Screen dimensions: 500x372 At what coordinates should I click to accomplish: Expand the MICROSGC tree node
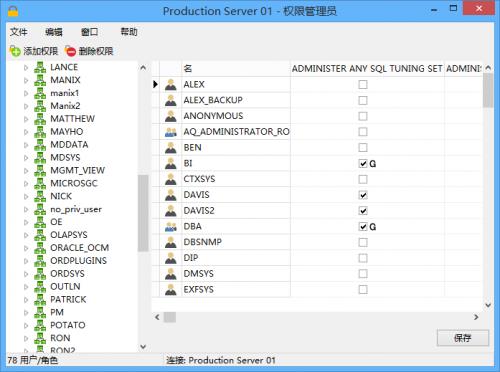coord(26,183)
